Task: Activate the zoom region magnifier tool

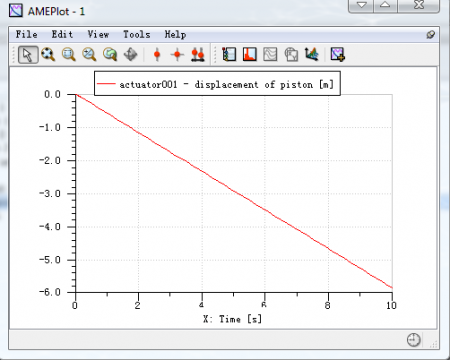Action: pyautogui.click(x=69, y=54)
